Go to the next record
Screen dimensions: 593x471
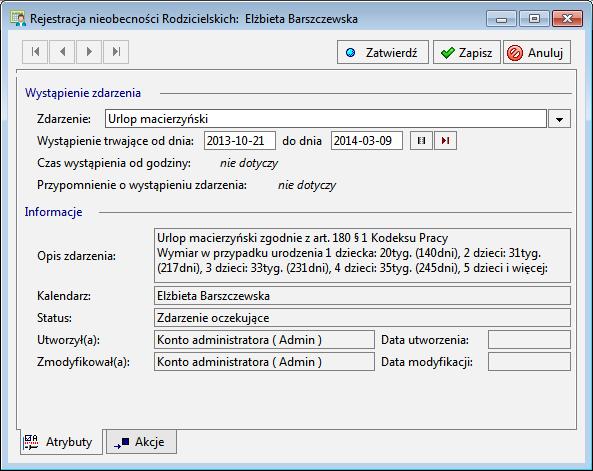[x=89, y=52]
